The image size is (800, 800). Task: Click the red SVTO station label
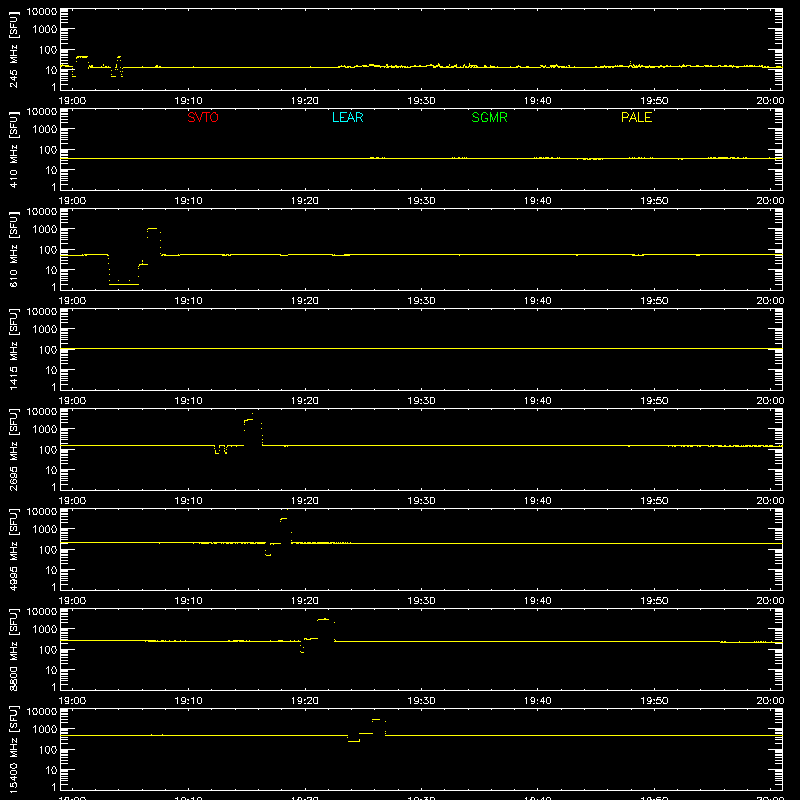(x=203, y=117)
